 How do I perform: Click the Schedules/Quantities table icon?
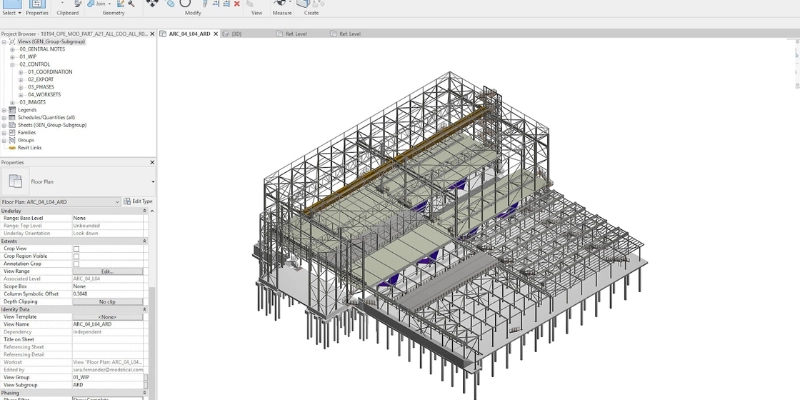(12, 117)
